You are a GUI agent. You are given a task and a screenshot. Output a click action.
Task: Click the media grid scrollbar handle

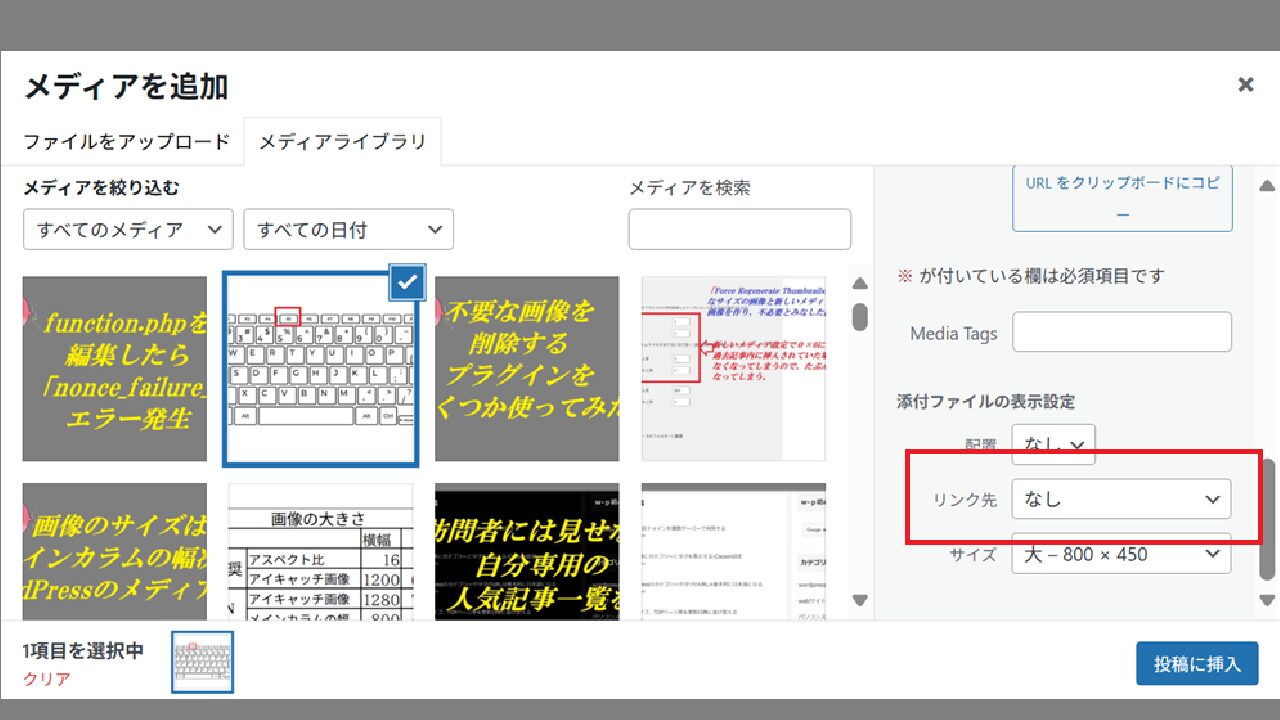click(860, 316)
